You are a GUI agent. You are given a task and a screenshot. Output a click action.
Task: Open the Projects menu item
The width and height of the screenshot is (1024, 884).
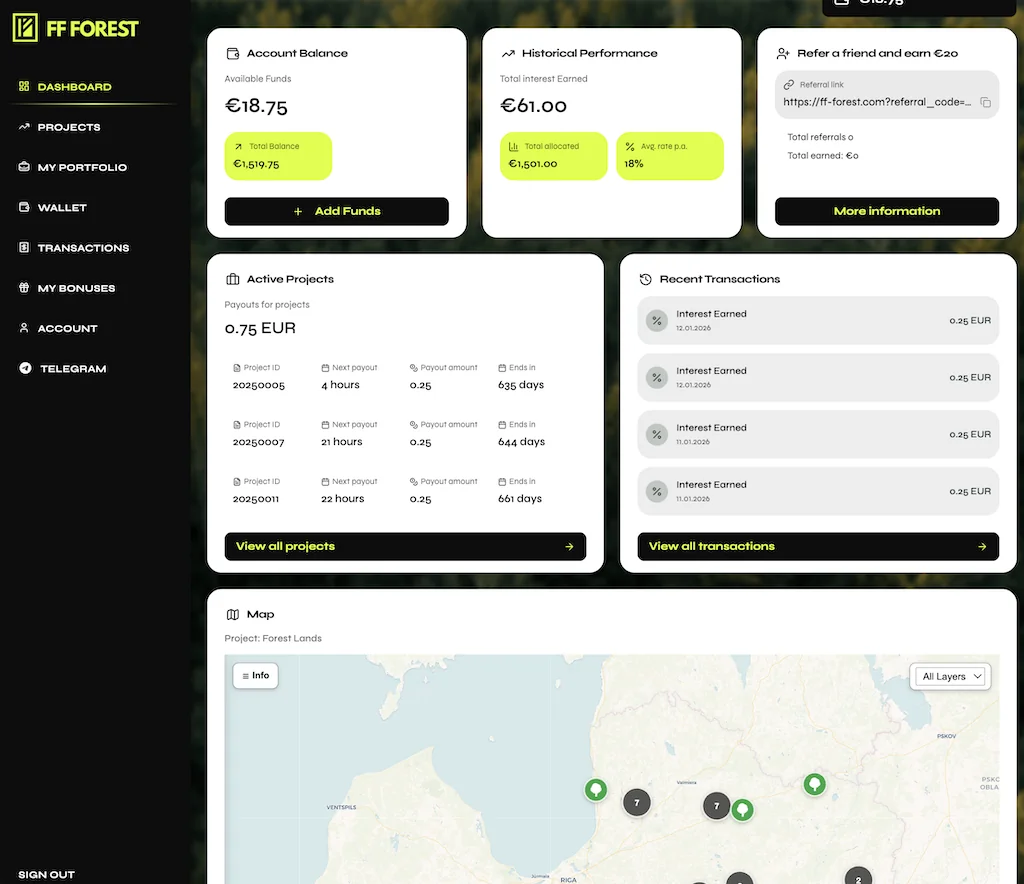(x=68, y=127)
